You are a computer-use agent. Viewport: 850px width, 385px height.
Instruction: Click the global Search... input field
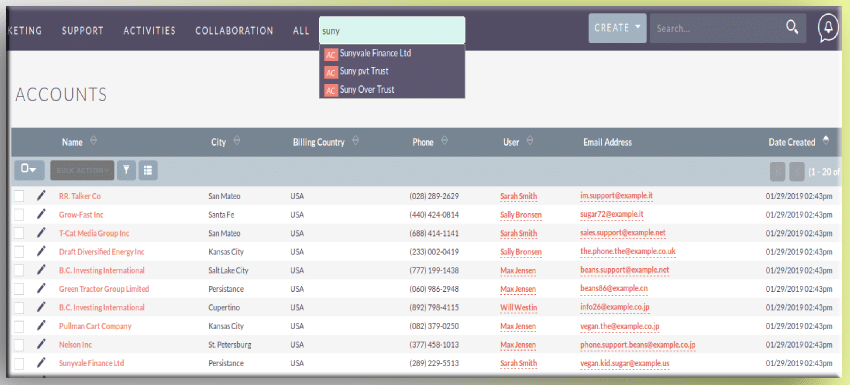[718, 28]
